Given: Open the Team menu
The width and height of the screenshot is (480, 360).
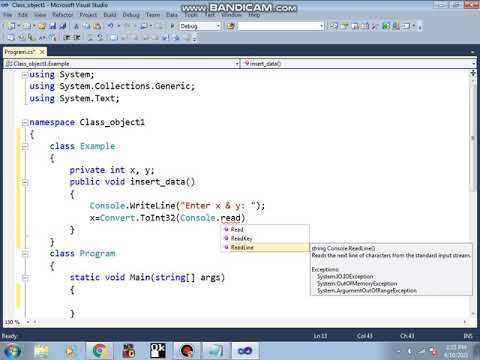Looking at the screenshot, I should click(x=153, y=15).
